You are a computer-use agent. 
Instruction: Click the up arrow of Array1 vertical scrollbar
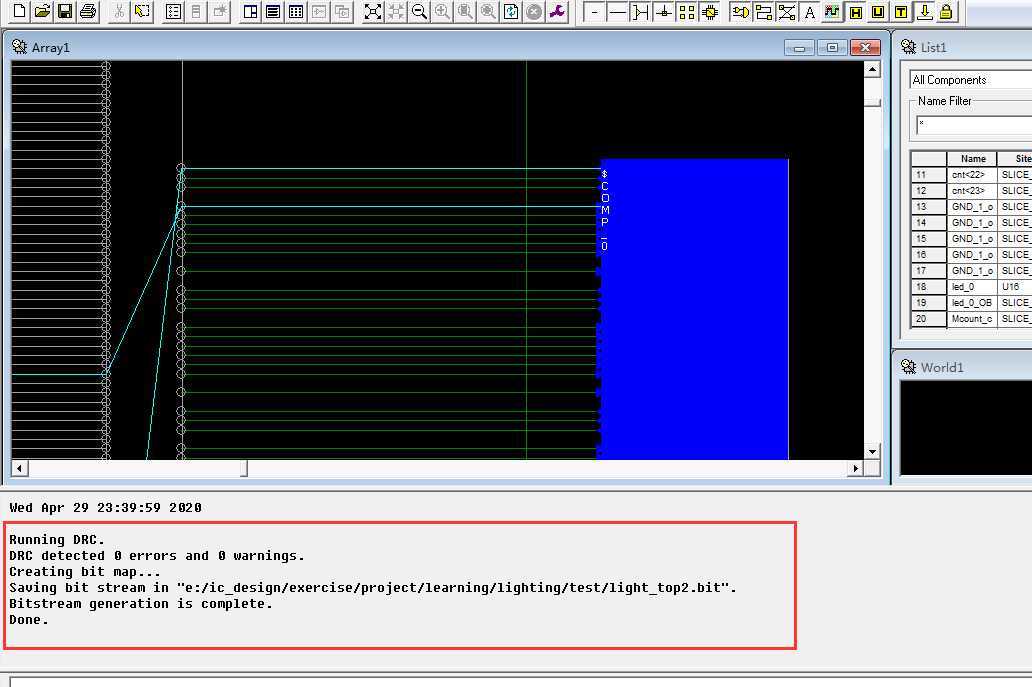click(x=872, y=69)
